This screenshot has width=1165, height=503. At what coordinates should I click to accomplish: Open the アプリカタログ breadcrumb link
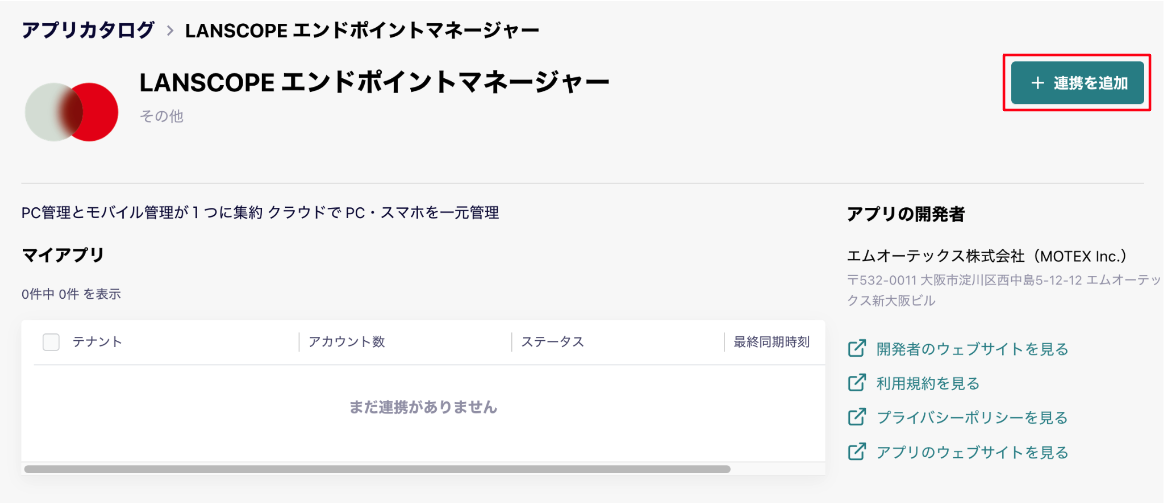pos(88,30)
